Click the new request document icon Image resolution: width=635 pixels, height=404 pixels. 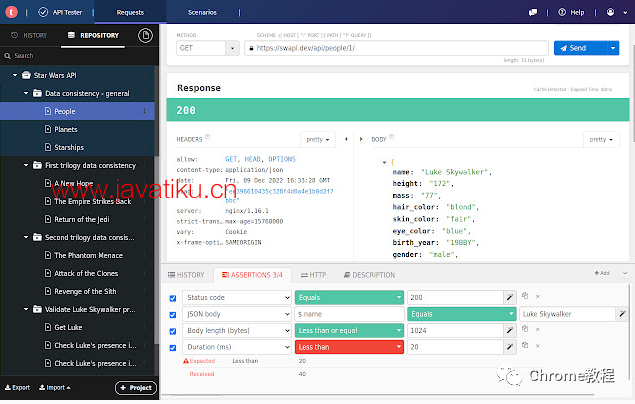click(145, 35)
